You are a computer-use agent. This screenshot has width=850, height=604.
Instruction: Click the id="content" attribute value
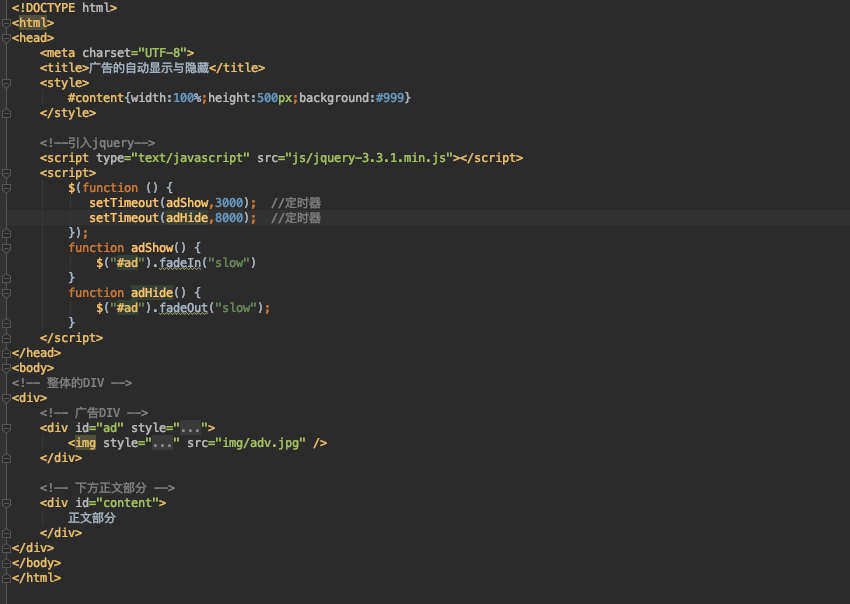[x=127, y=503]
